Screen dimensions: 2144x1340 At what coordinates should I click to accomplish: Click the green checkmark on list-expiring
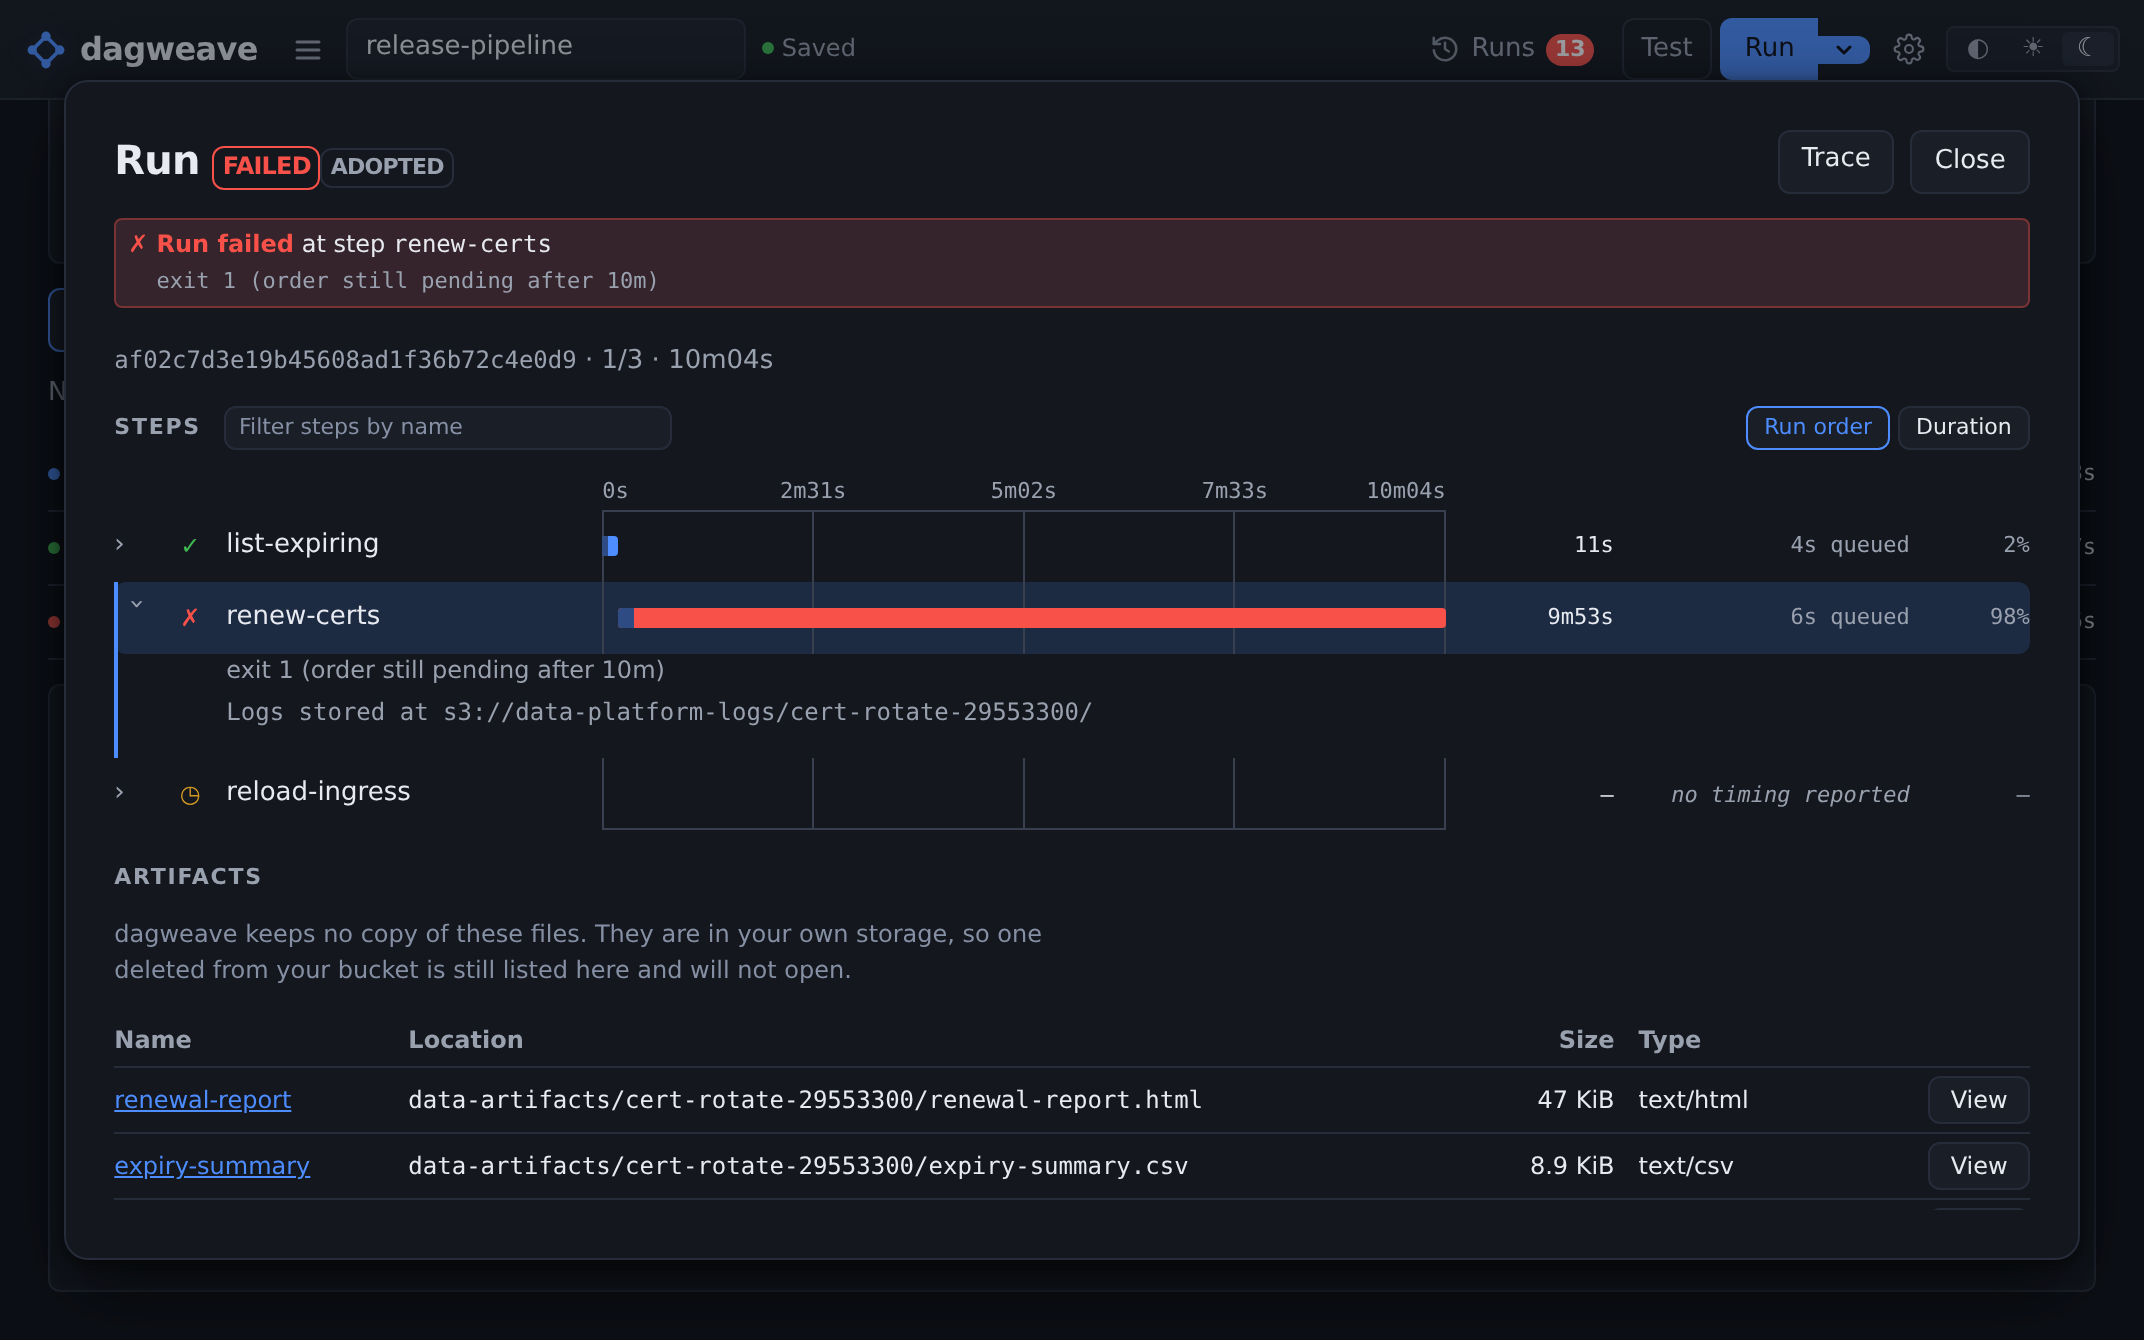point(190,545)
